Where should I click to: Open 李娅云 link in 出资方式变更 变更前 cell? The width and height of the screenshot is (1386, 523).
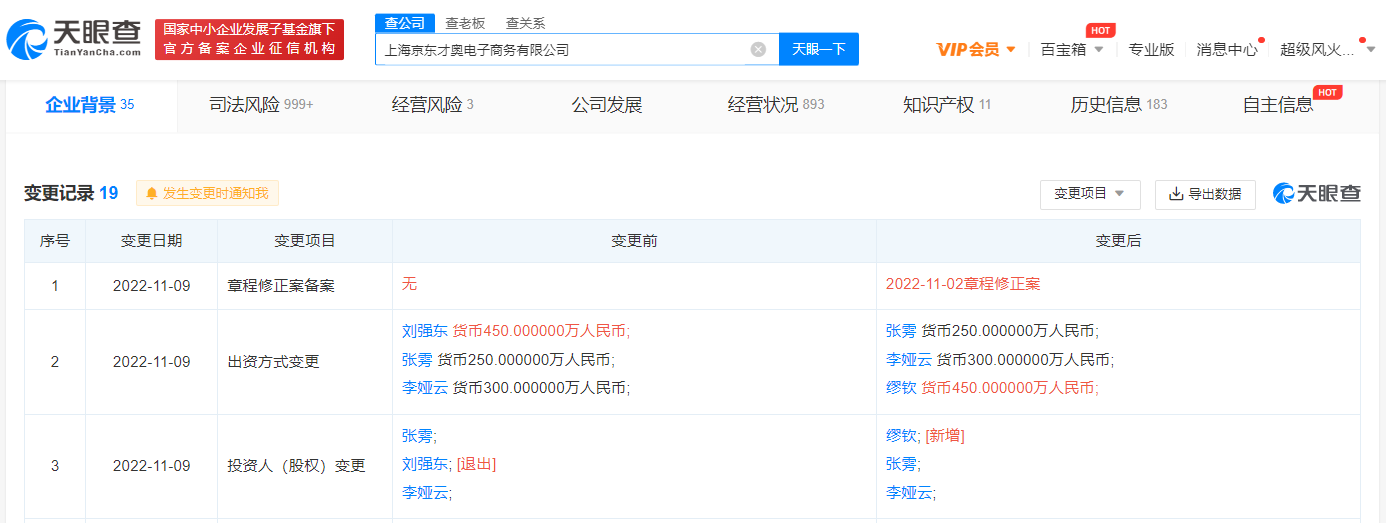[x=425, y=387]
